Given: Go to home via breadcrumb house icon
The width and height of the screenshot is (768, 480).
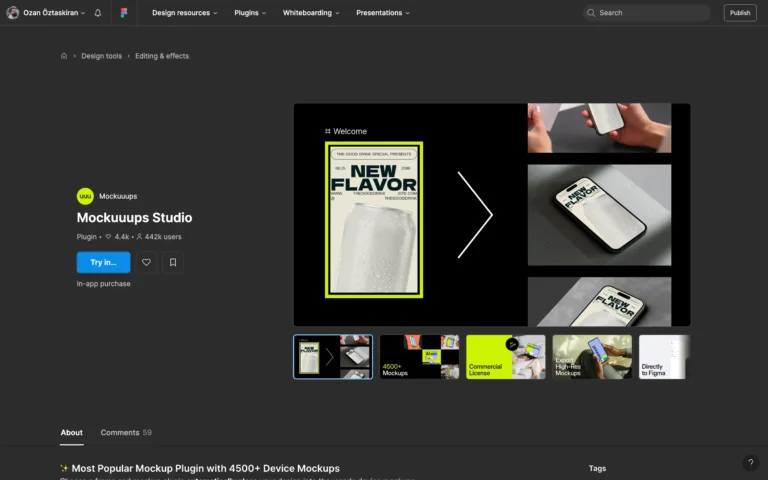Looking at the screenshot, I should (x=64, y=56).
